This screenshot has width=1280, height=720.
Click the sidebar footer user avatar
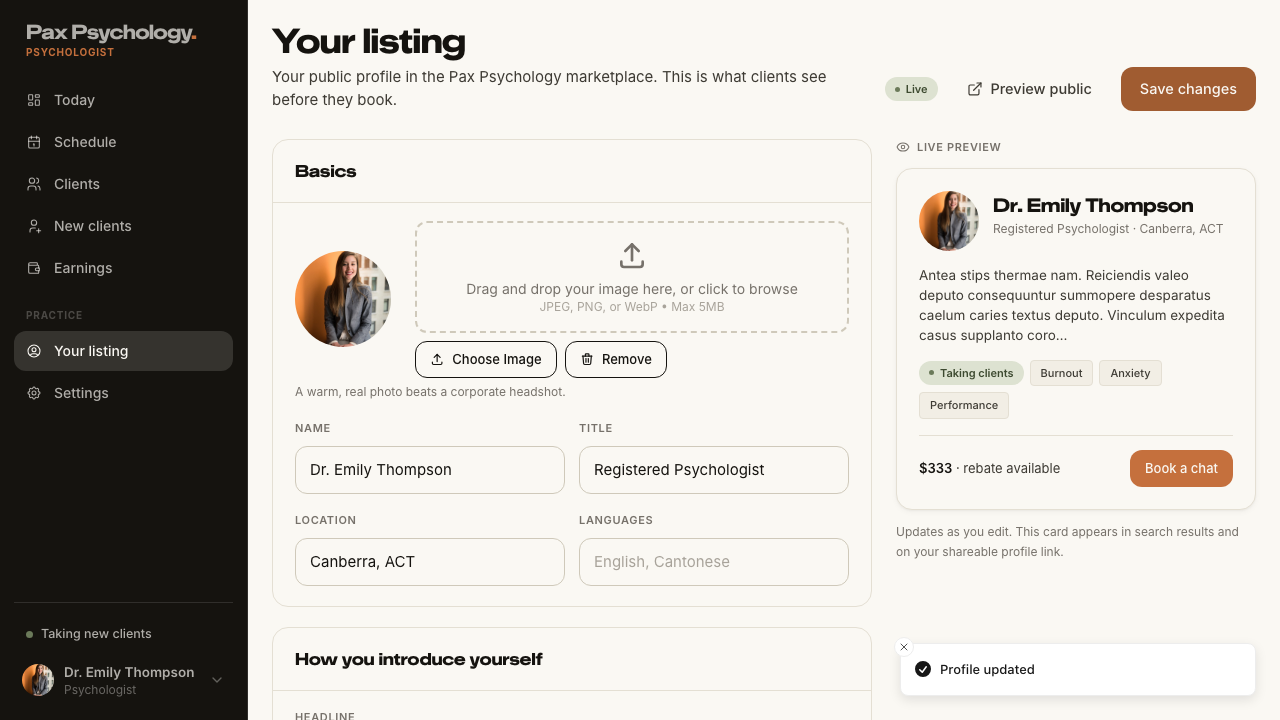[x=38, y=680]
